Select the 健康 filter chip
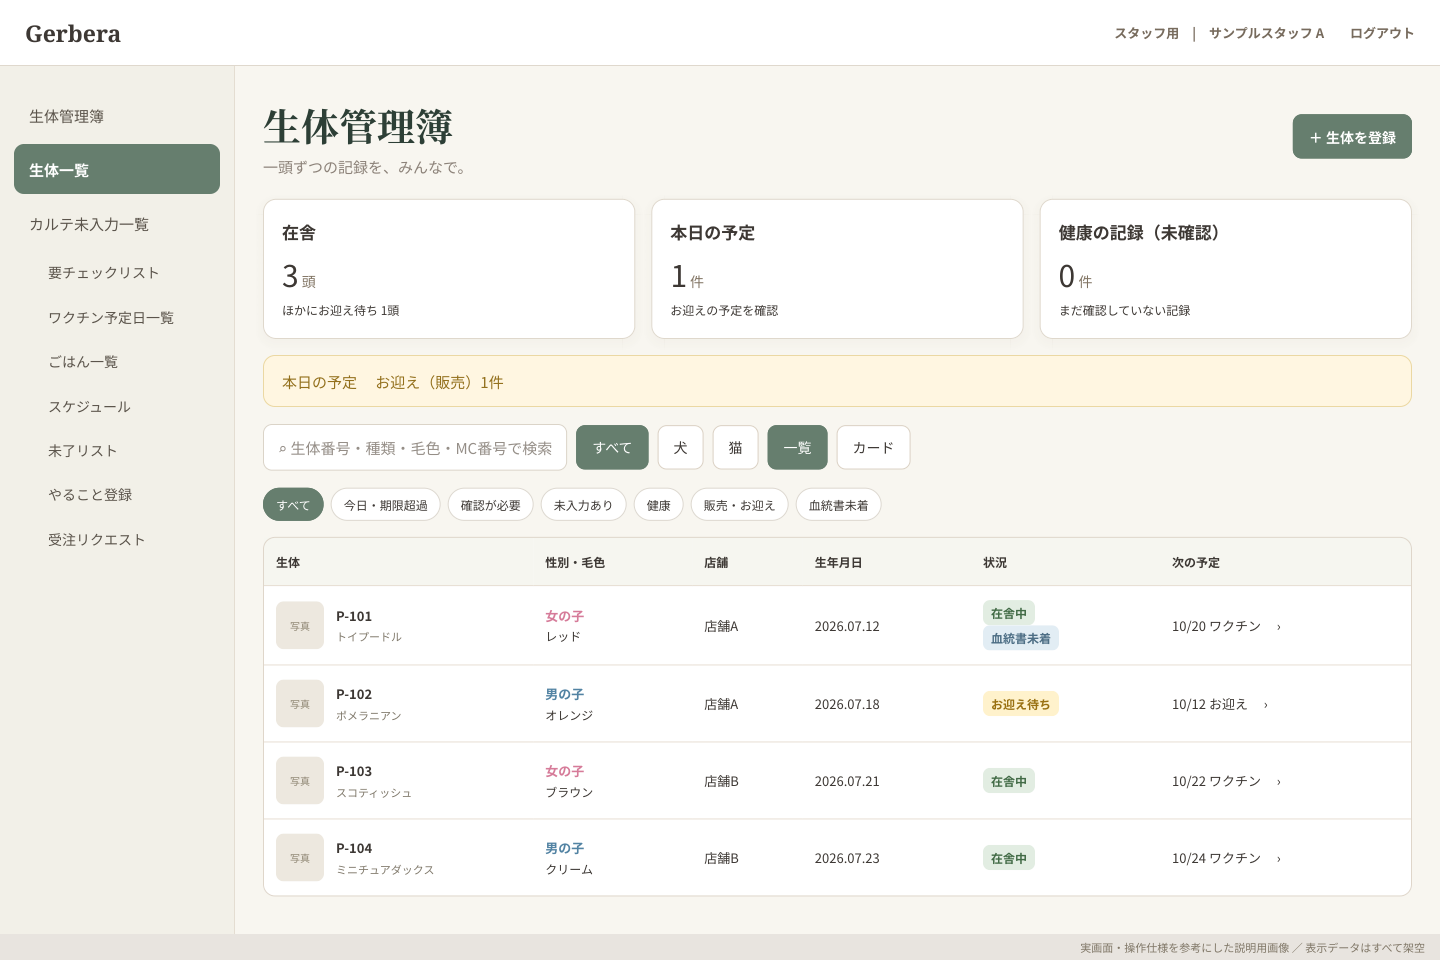 coord(658,505)
